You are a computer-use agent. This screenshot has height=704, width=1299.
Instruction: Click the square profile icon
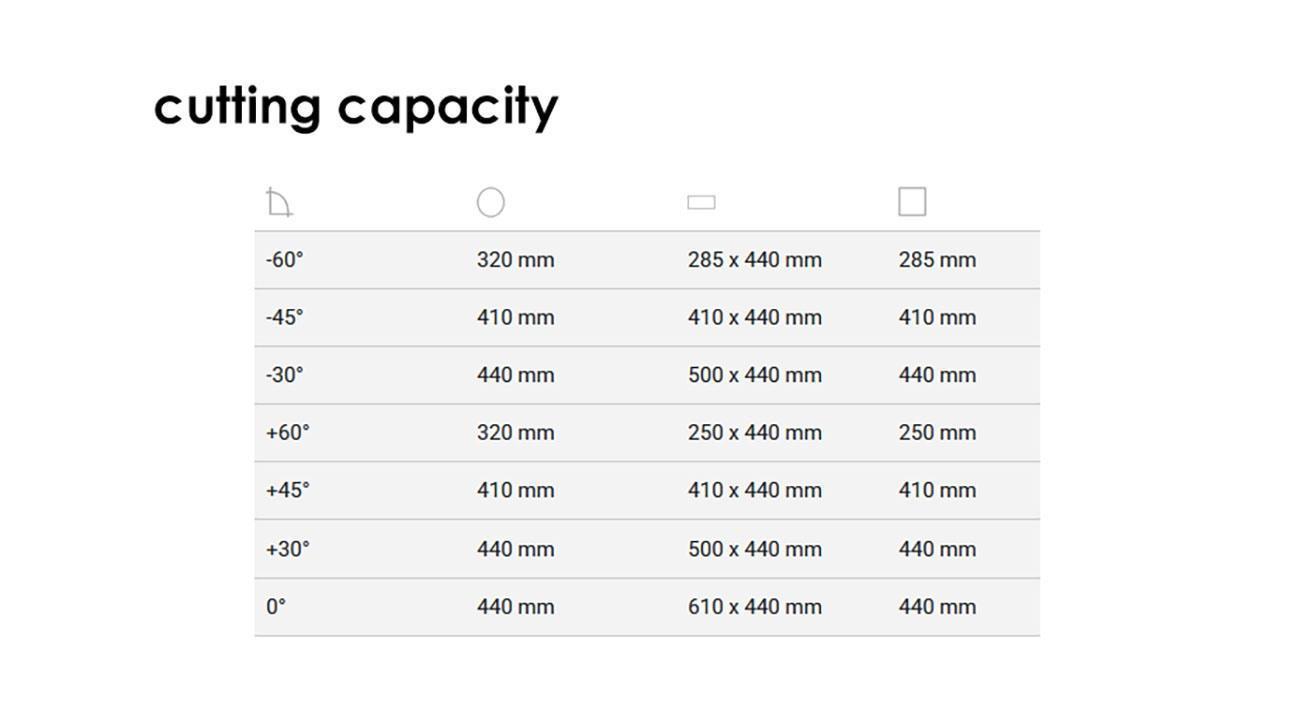(912, 202)
